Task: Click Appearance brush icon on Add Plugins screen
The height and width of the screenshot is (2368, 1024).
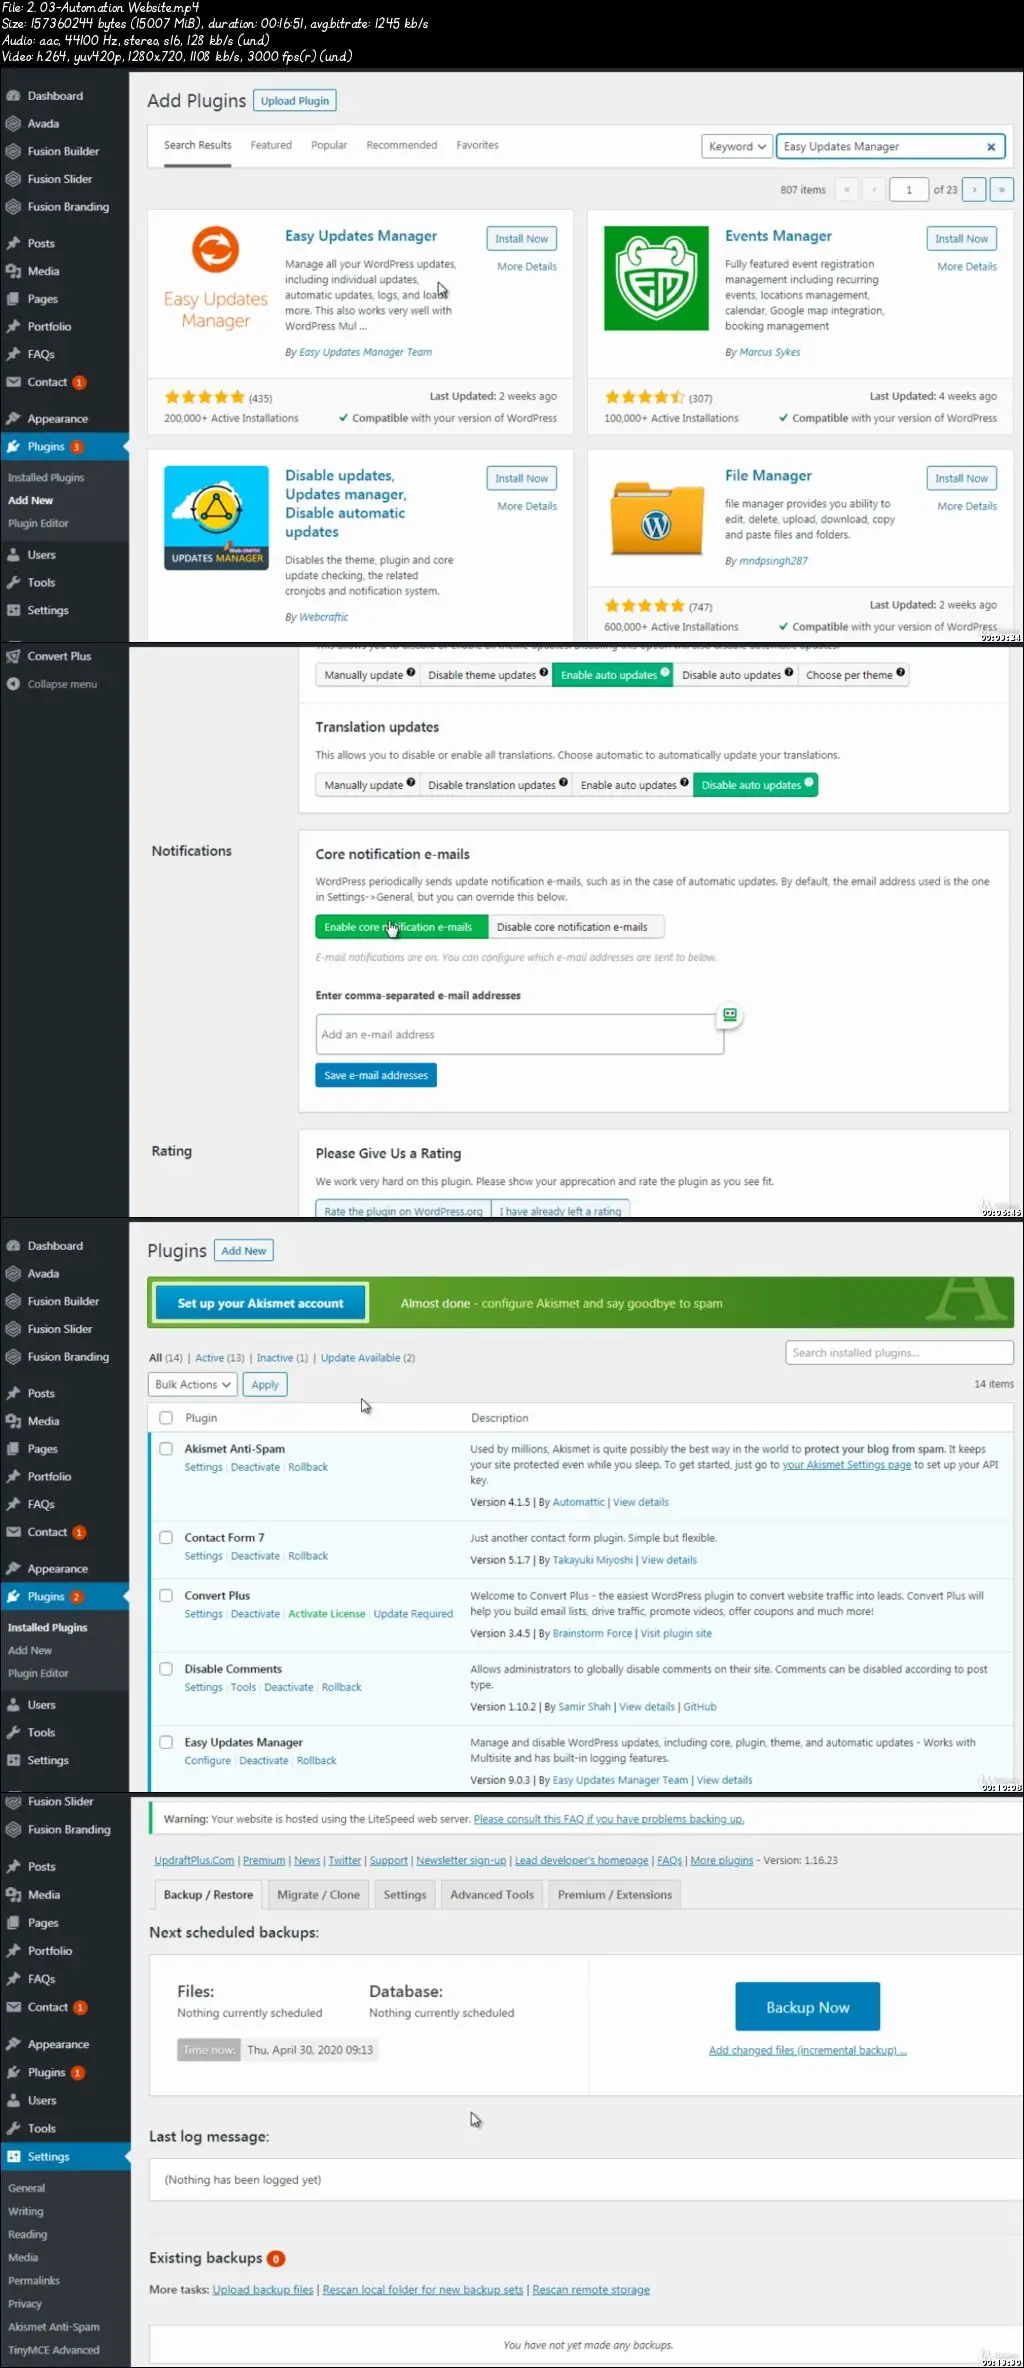Action: click(13, 419)
